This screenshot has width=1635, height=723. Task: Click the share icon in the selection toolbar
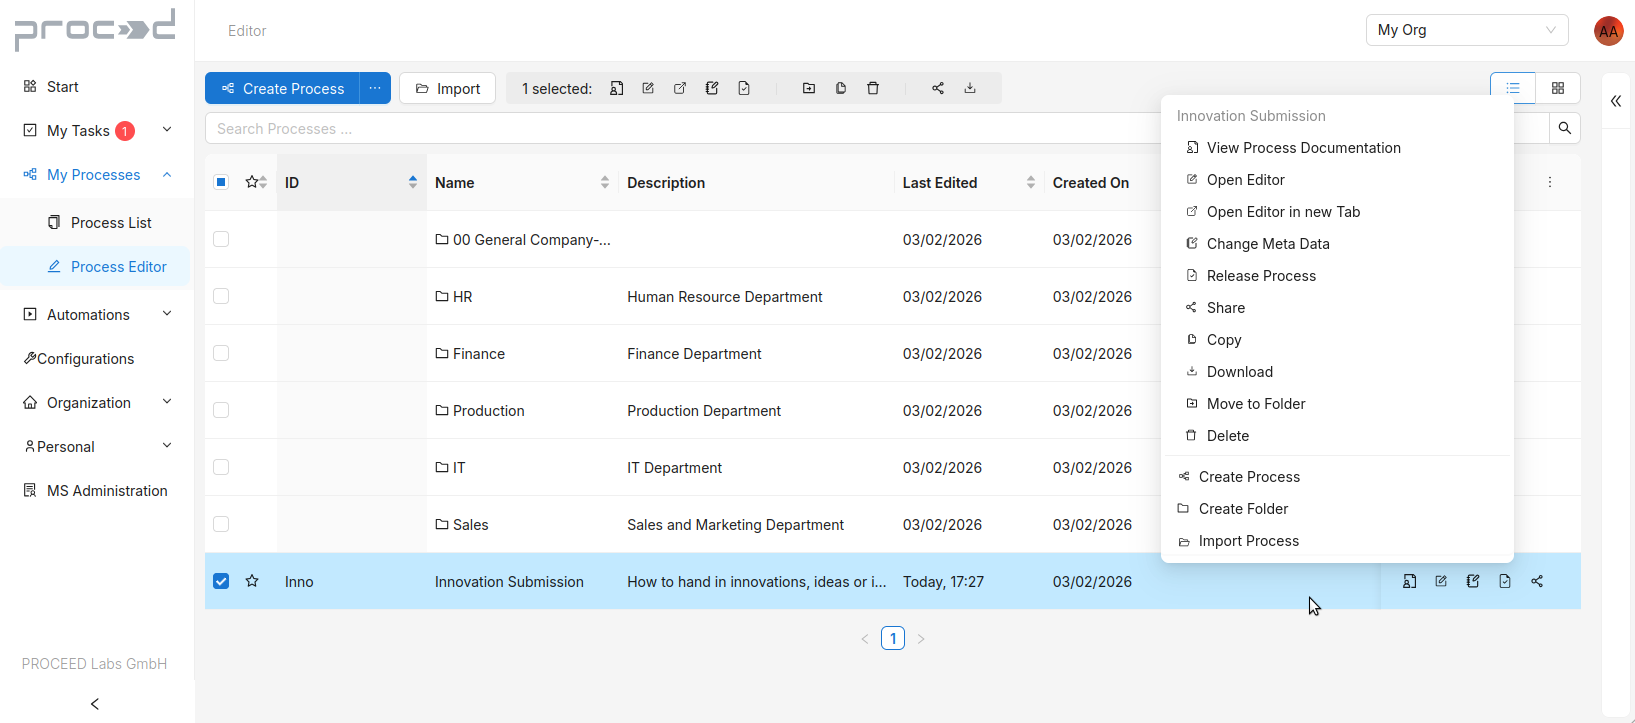[938, 88]
